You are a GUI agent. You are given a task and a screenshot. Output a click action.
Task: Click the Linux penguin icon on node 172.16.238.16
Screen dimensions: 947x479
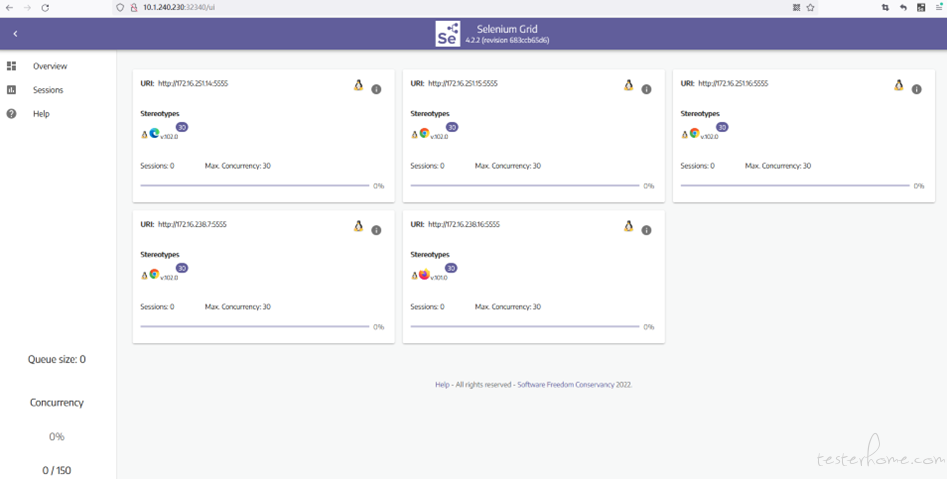pos(628,226)
